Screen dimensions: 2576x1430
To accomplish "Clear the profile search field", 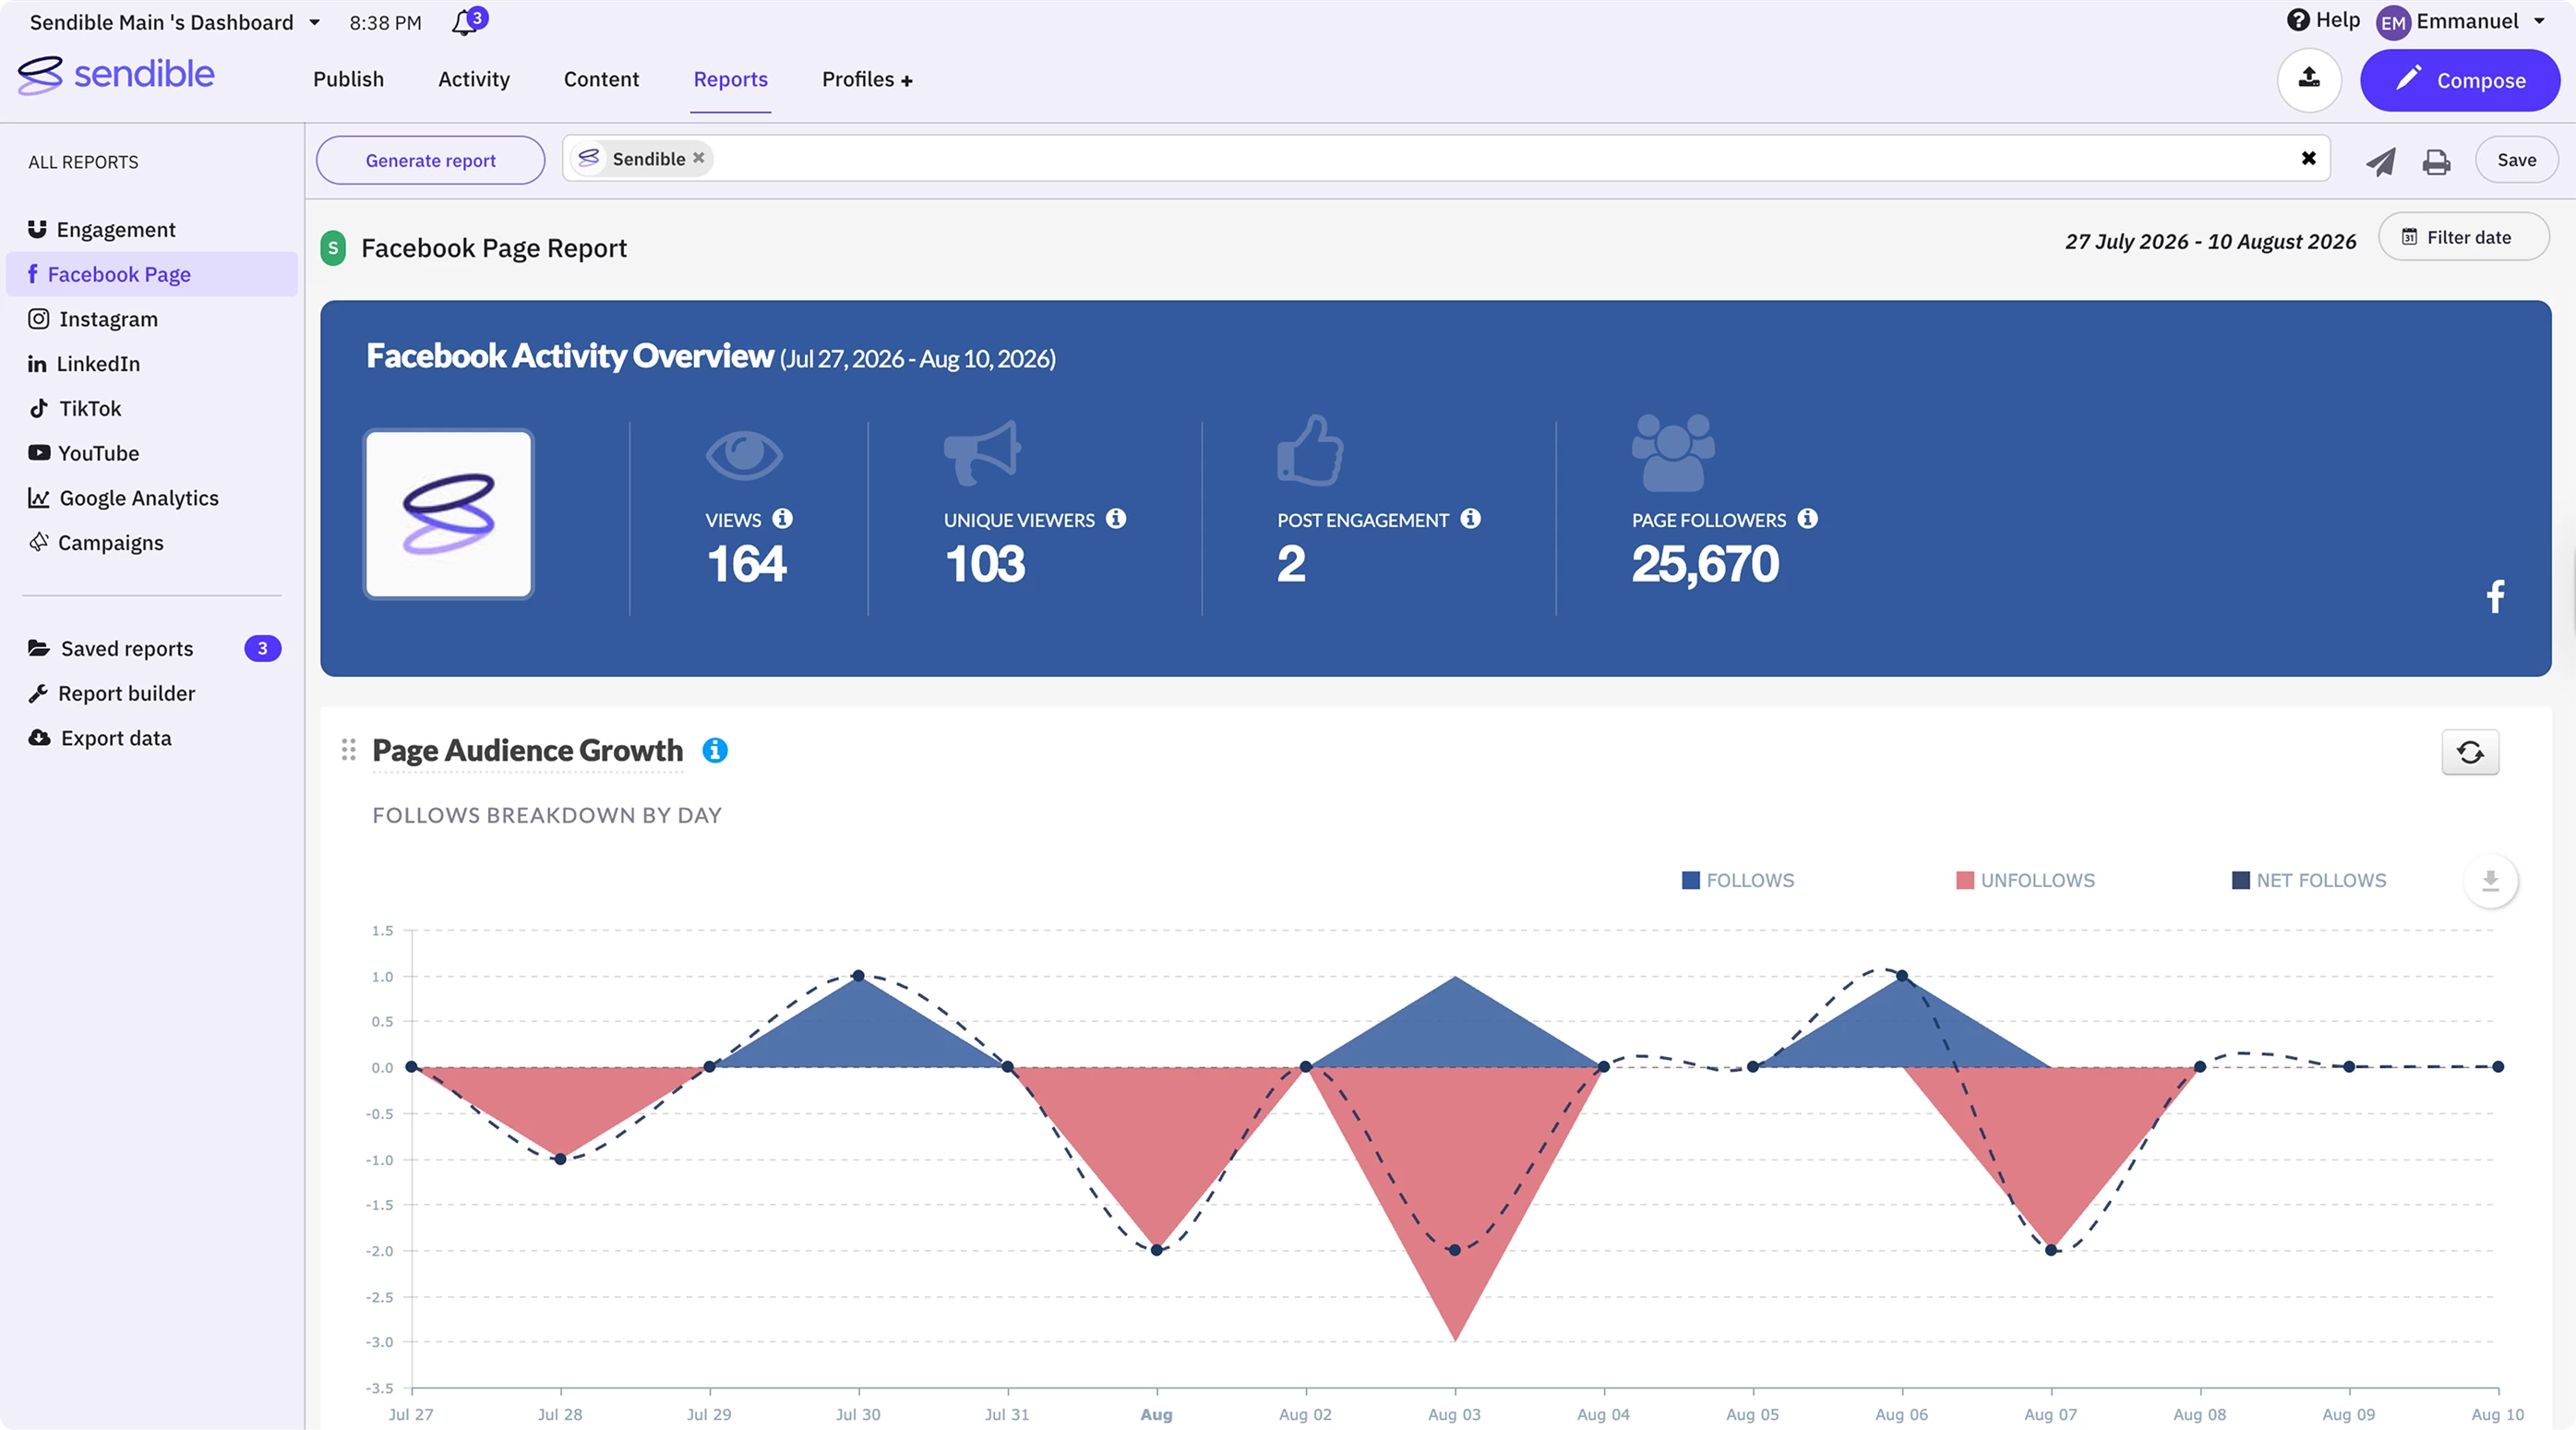I will 2308,158.
